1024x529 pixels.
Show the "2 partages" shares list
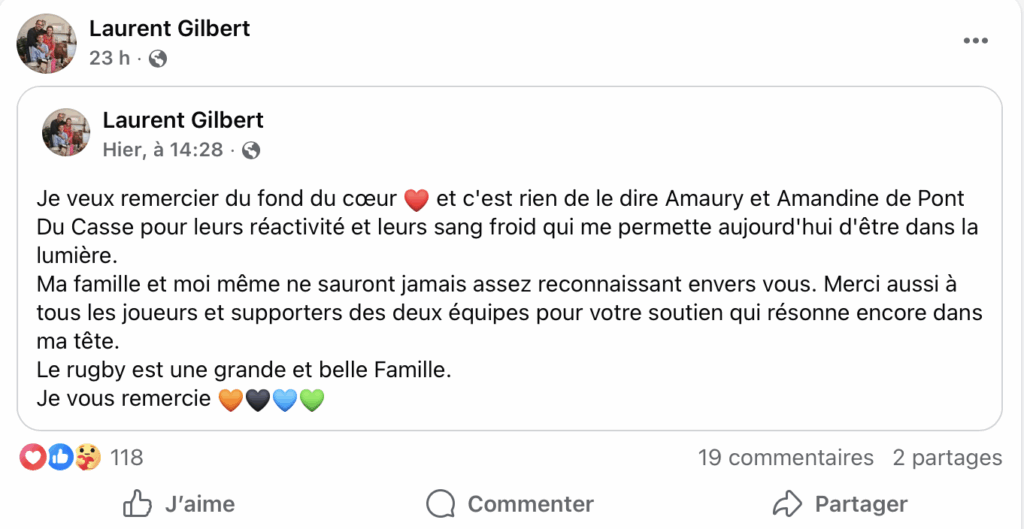947,458
